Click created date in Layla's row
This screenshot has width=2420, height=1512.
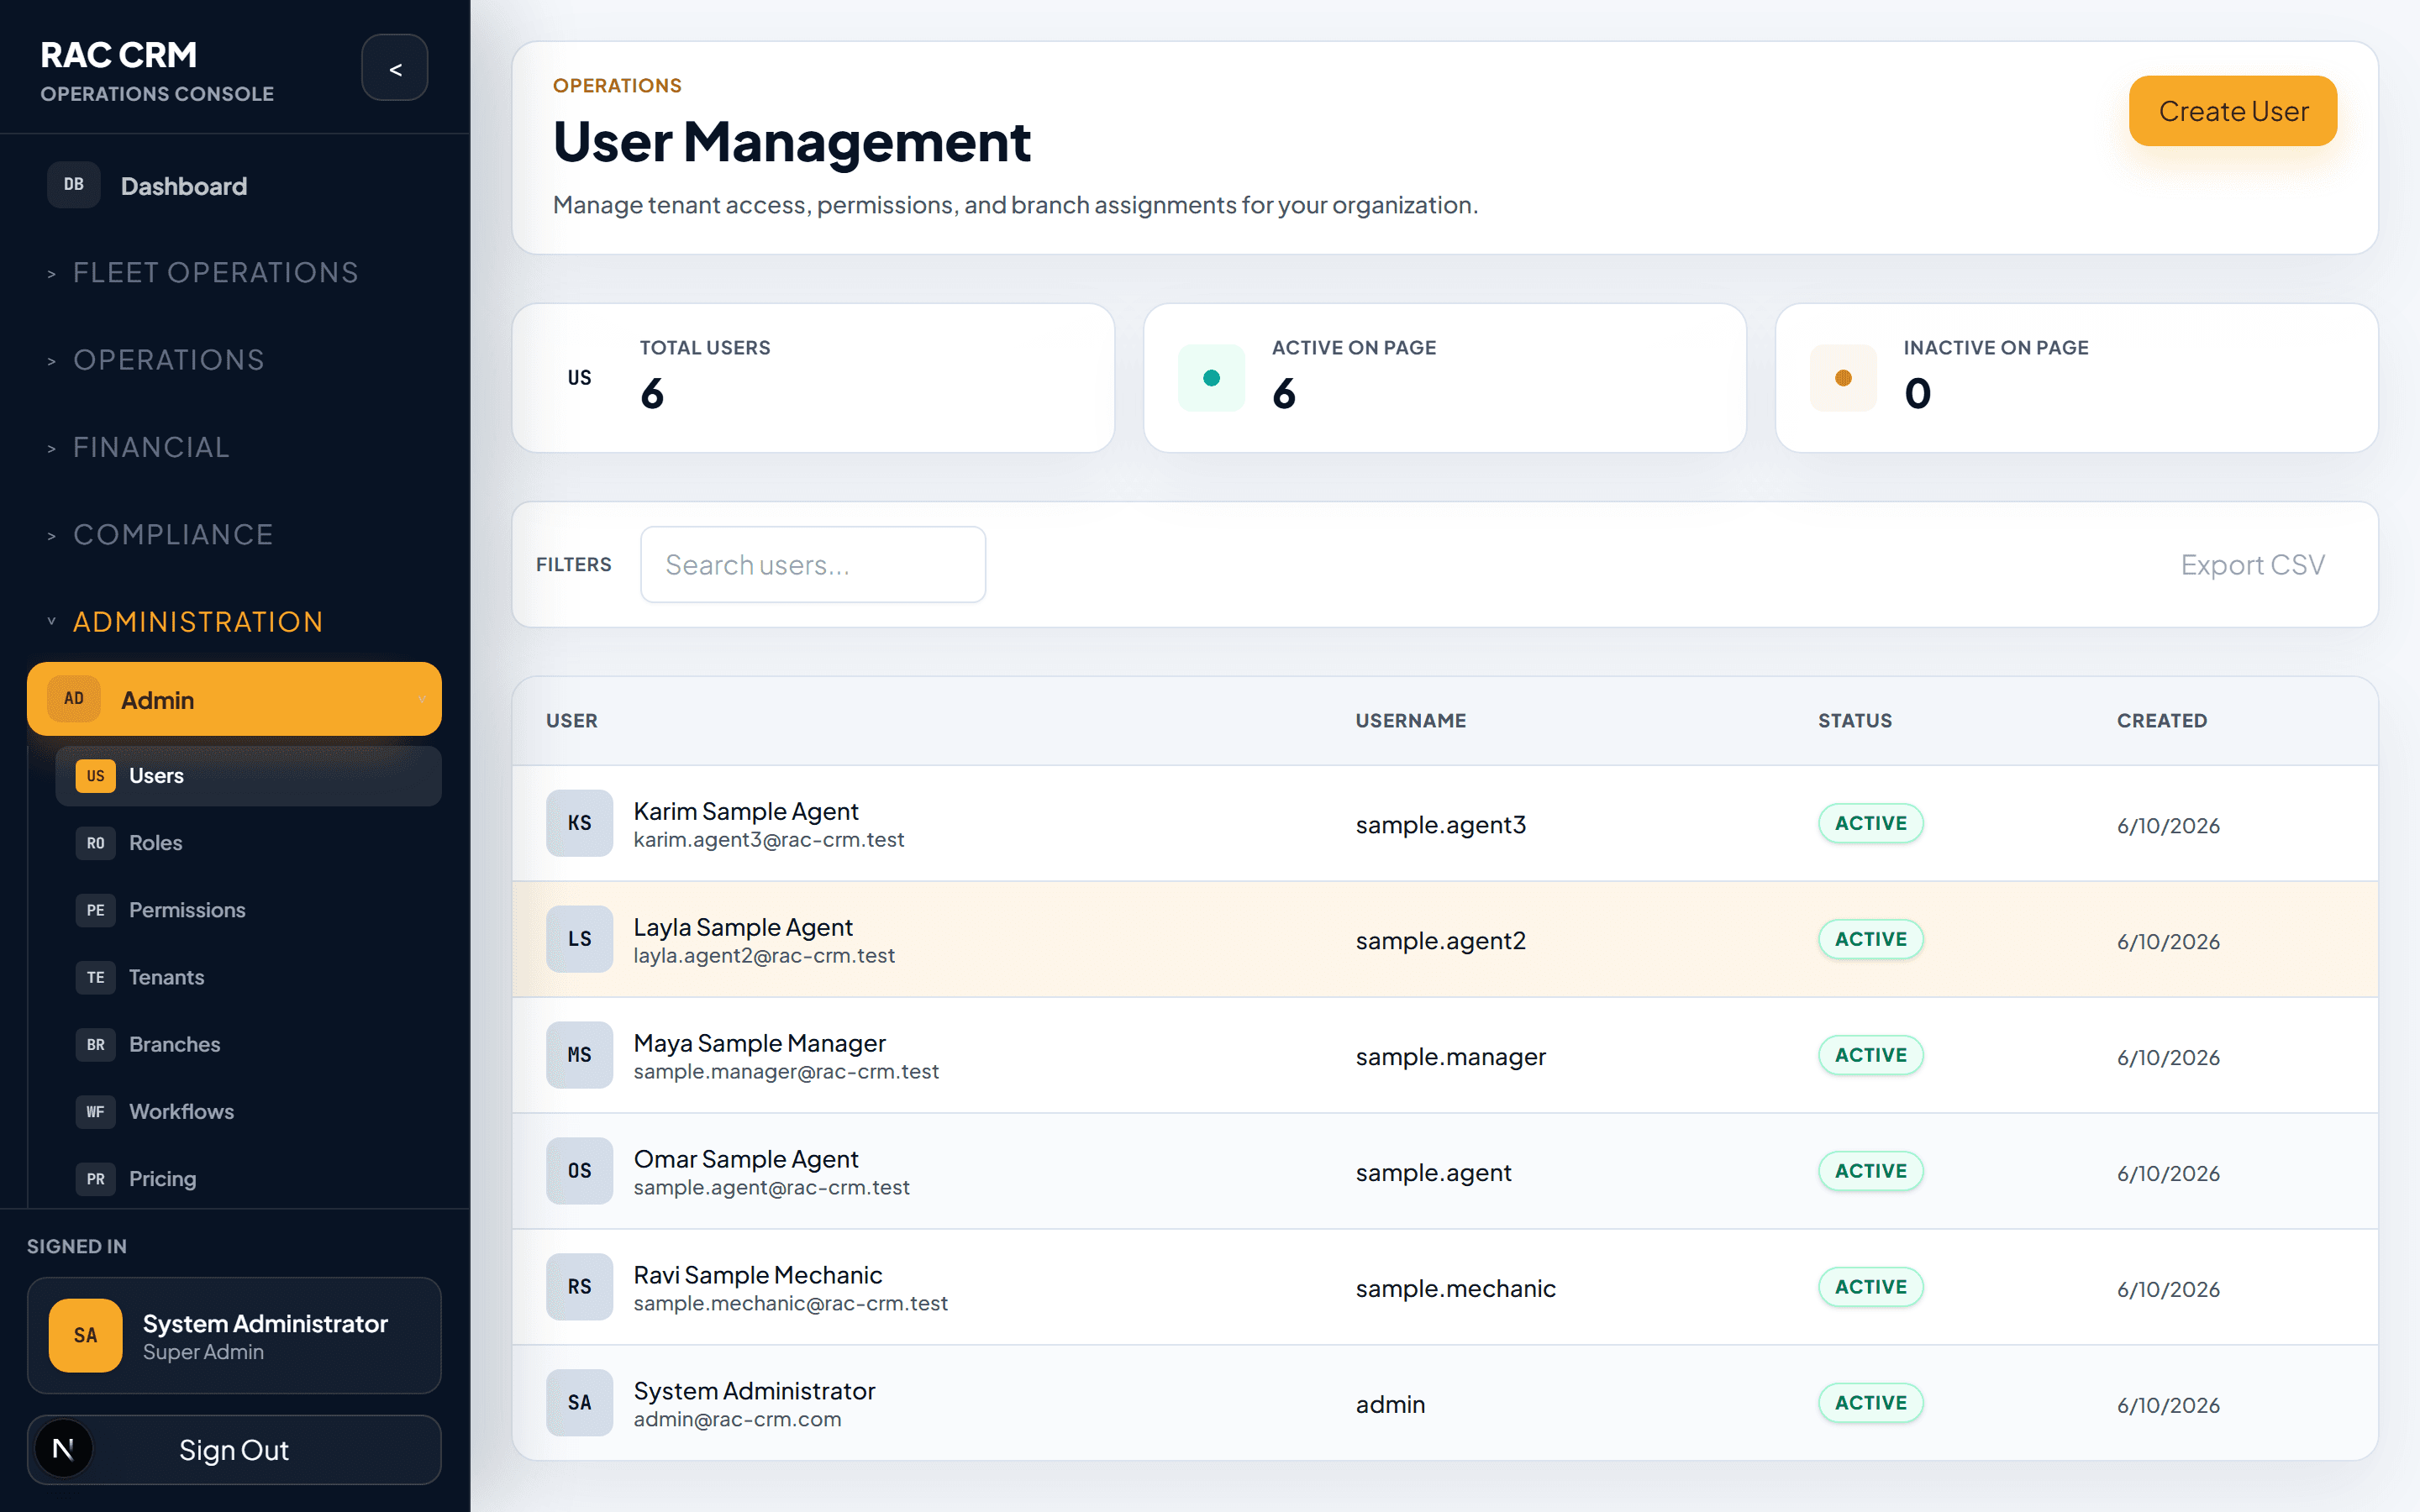tap(2168, 941)
